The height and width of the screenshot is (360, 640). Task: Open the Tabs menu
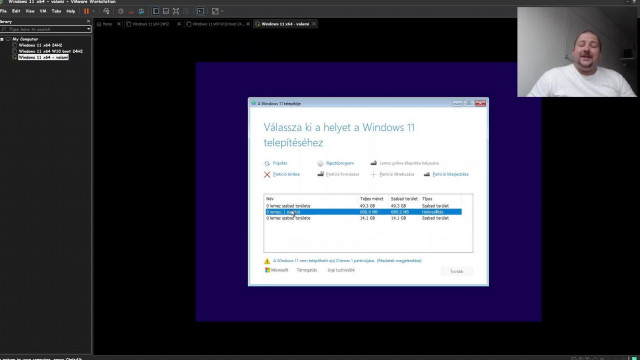click(56, 11)
